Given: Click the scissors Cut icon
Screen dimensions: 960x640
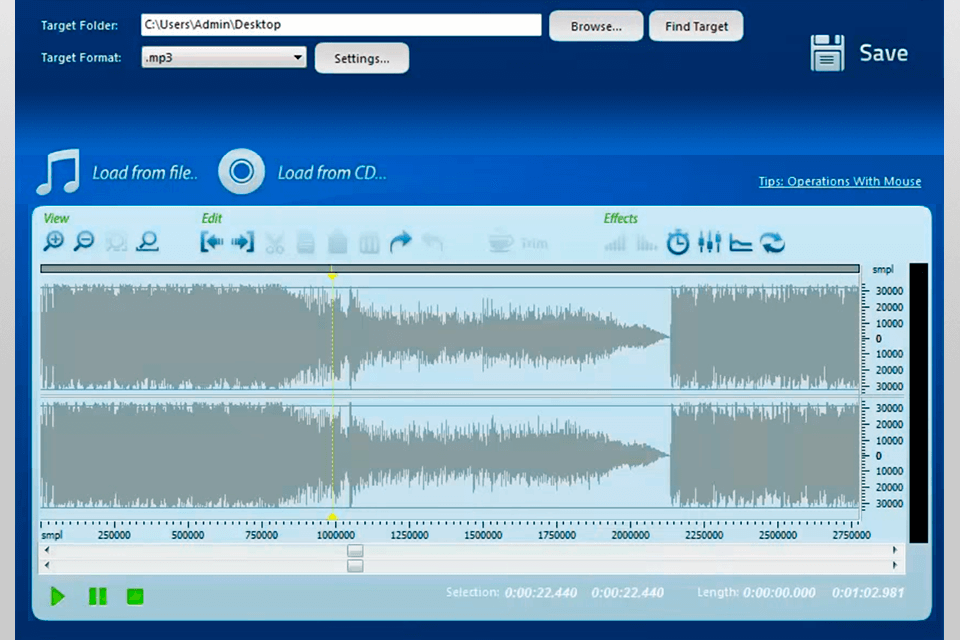Looking at the screenshot, I should click(x=275, y=243).
